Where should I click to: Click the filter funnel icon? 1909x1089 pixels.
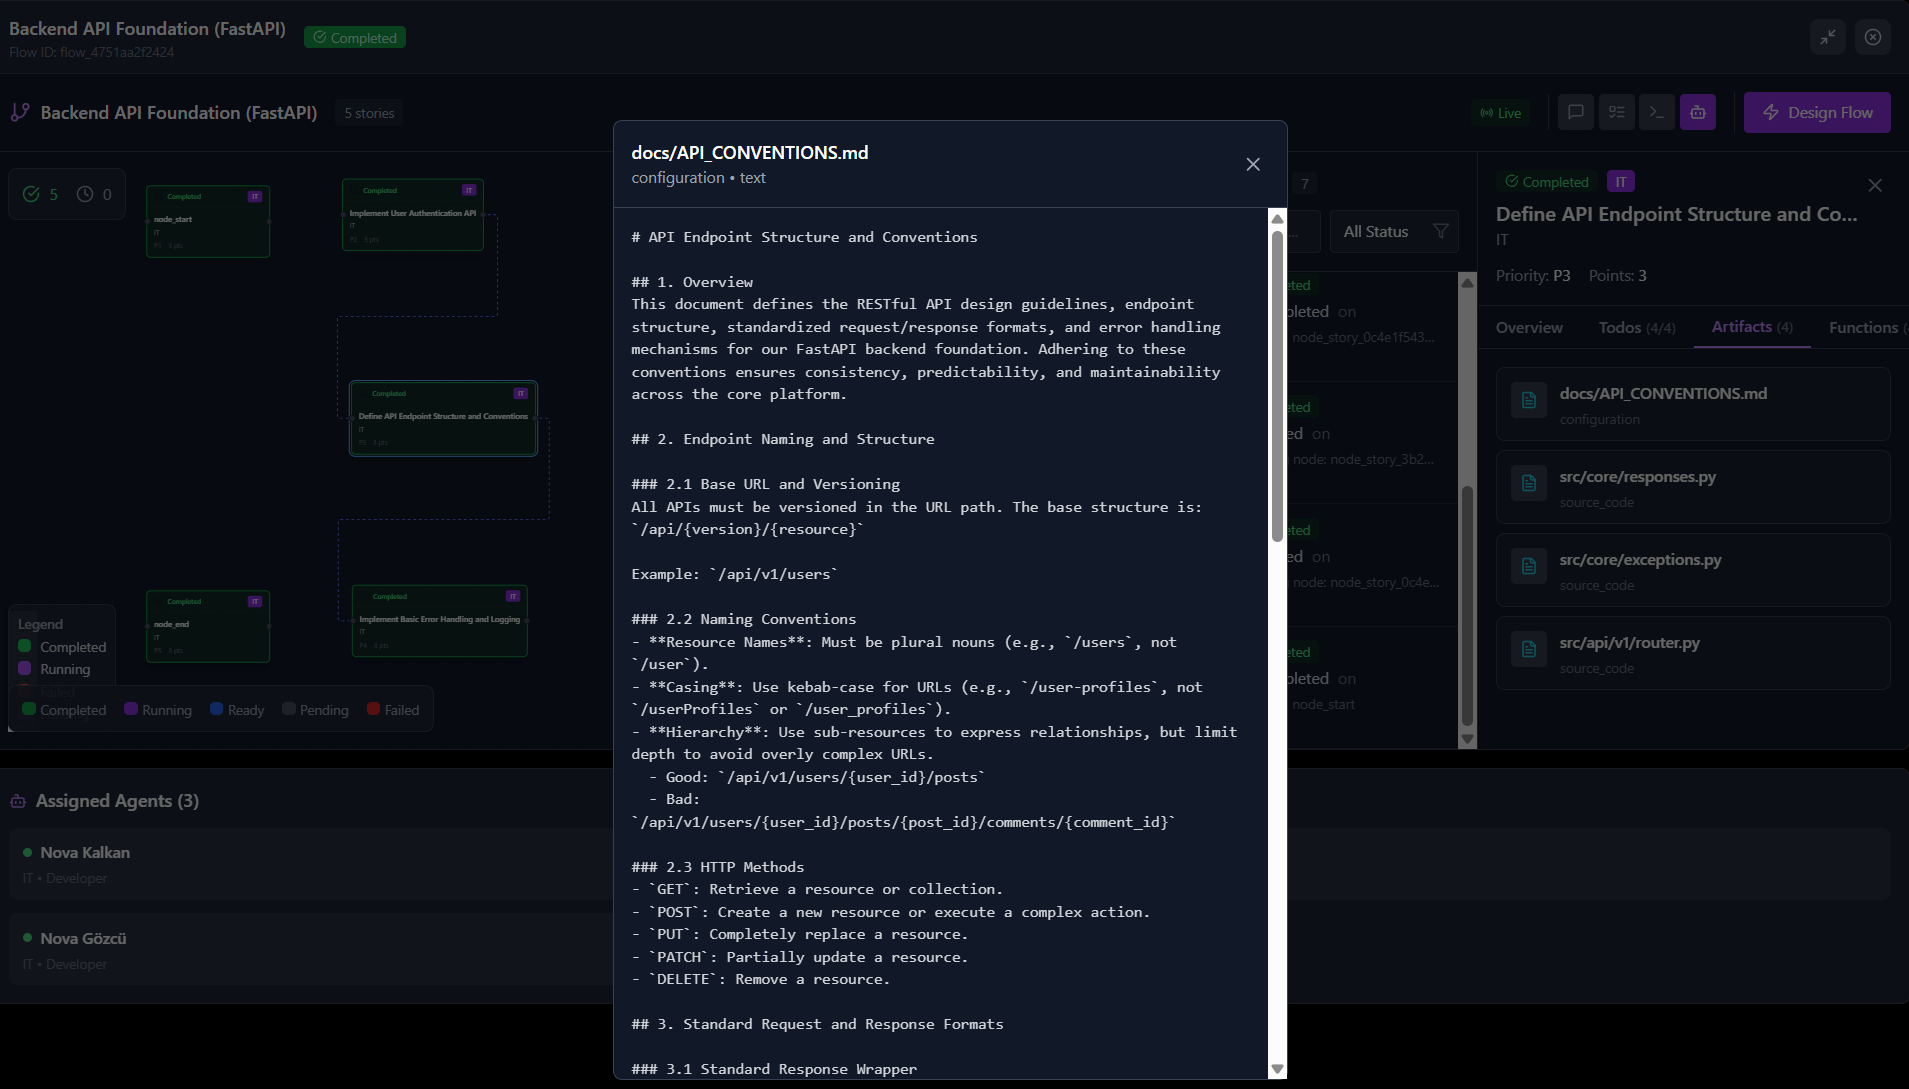(x=1441, y=231)
